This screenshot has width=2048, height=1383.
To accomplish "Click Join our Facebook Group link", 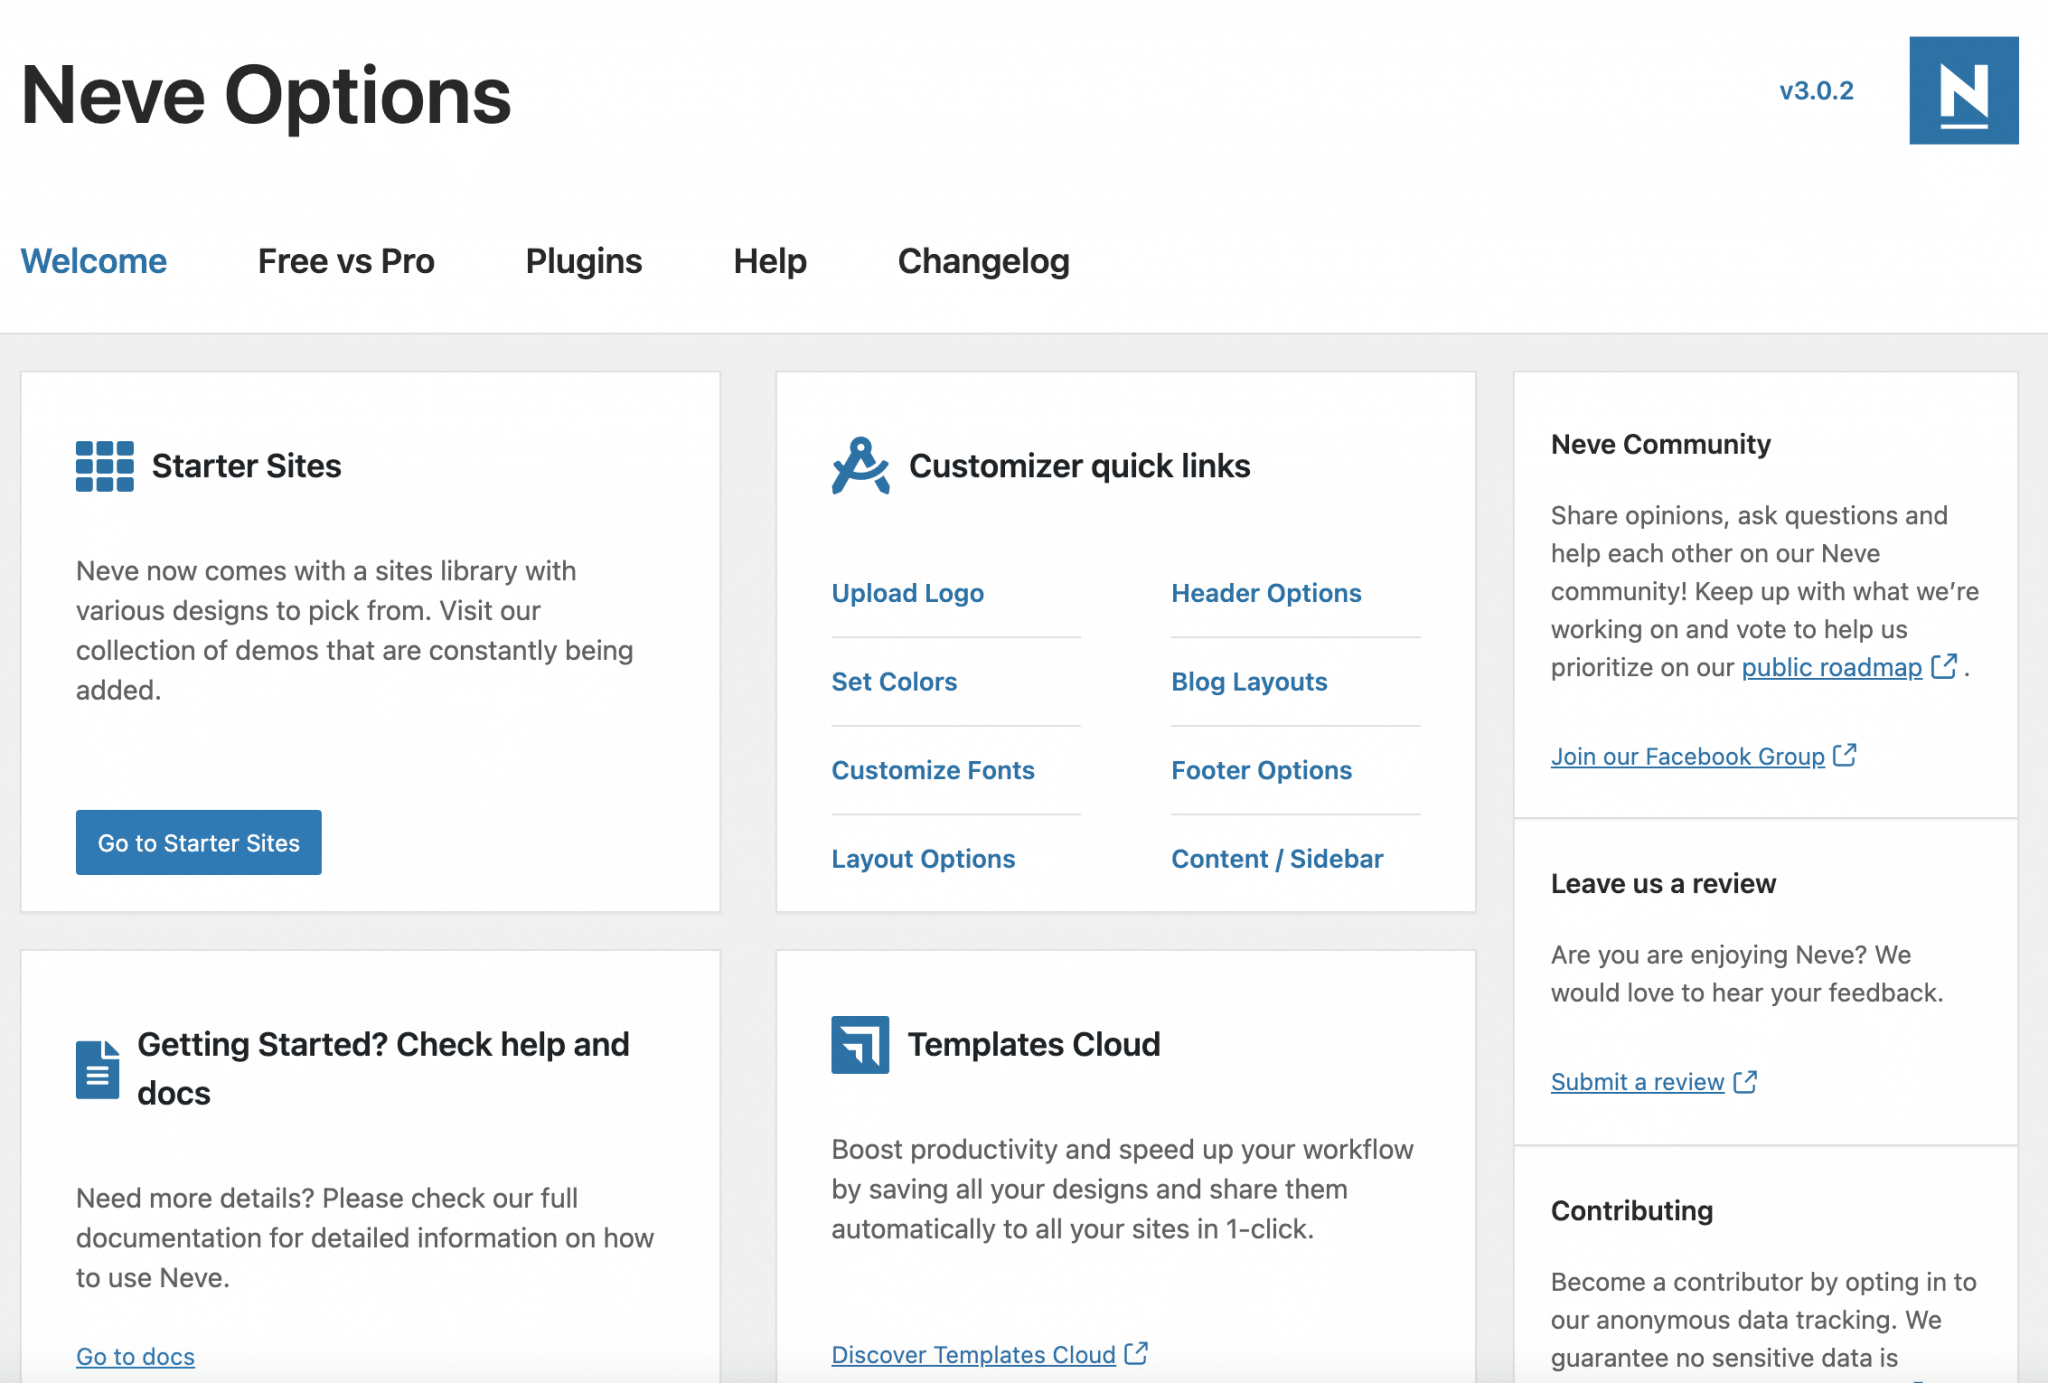I will tap(1688, 756).
